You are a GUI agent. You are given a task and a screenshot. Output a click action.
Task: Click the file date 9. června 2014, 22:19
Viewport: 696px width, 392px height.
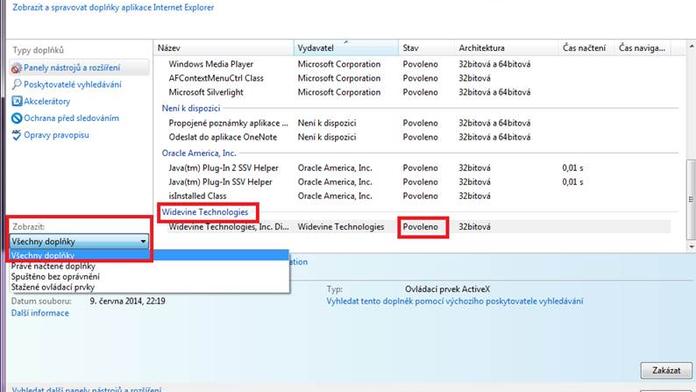click(127, 301)
